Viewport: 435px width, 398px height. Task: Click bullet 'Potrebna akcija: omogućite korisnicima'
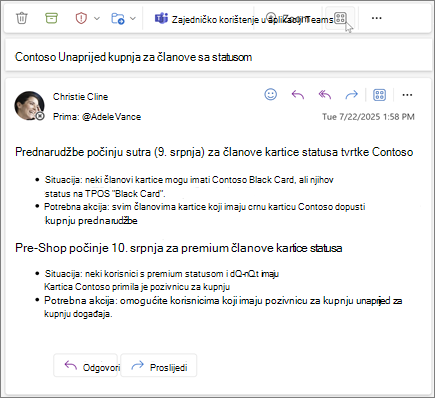click(223, 307)
